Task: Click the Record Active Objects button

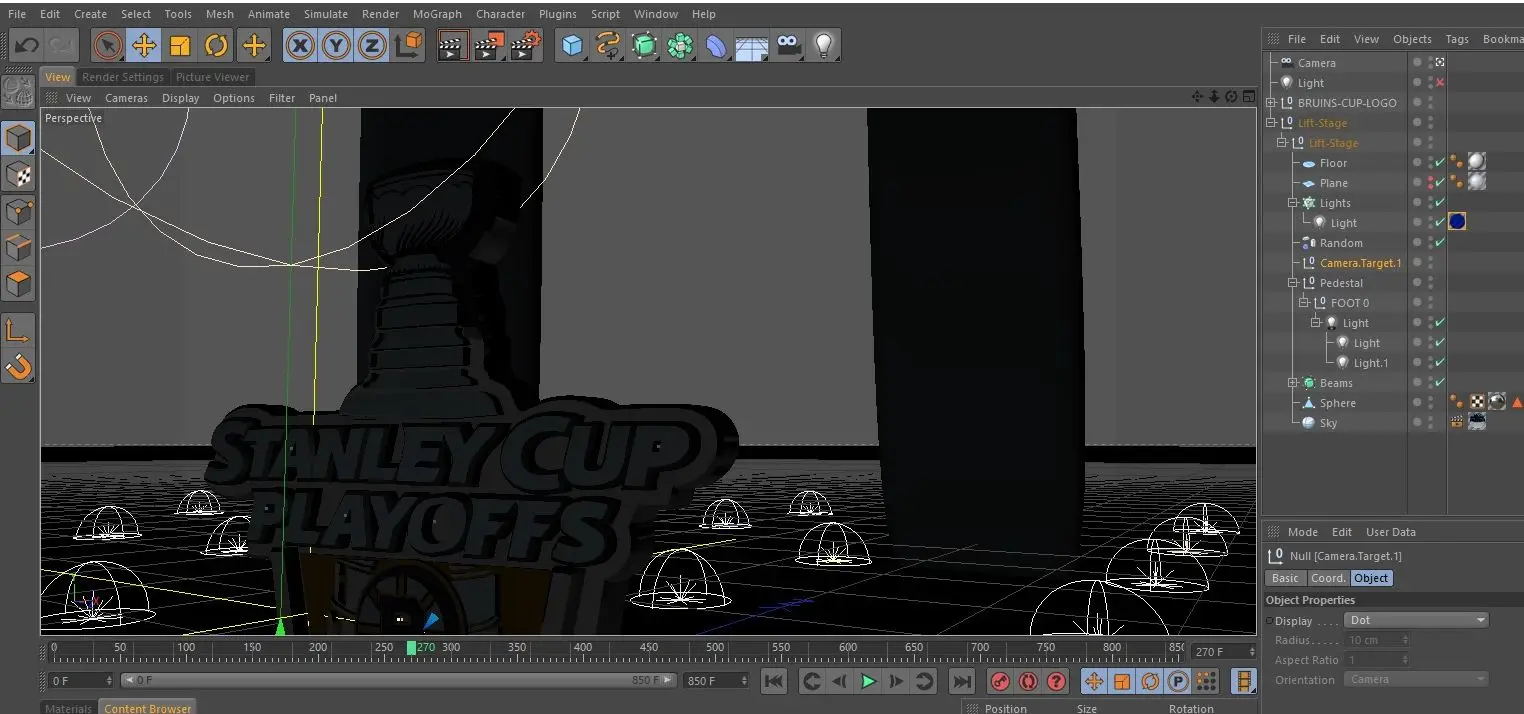Action: coord(999,681)
